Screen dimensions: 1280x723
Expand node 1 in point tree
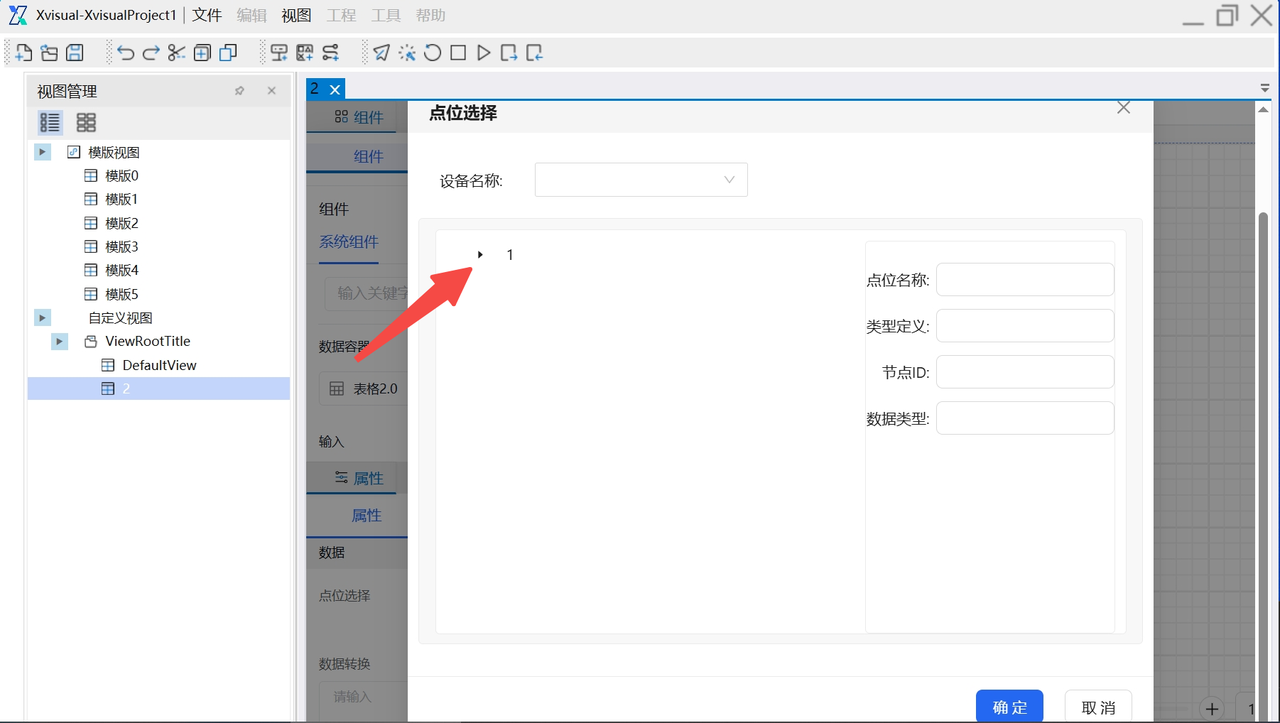click(x=480, y=255)
